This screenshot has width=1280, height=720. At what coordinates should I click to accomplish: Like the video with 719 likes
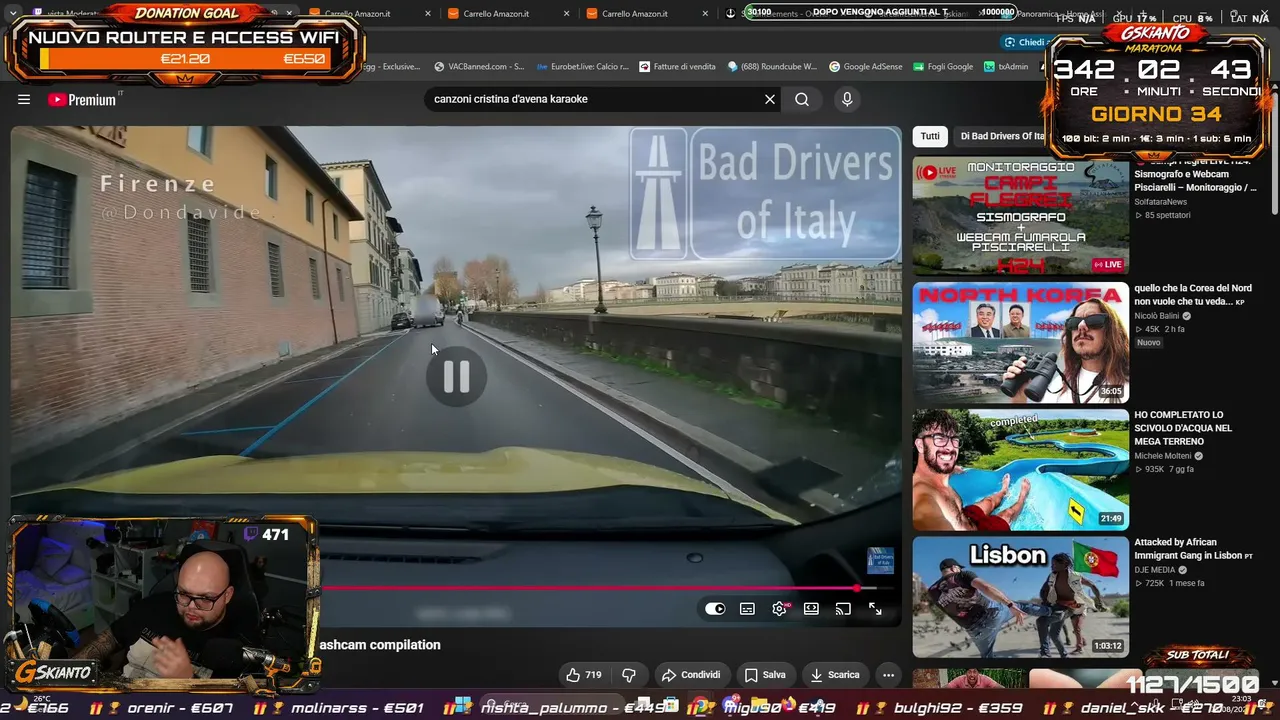point(583,675)
